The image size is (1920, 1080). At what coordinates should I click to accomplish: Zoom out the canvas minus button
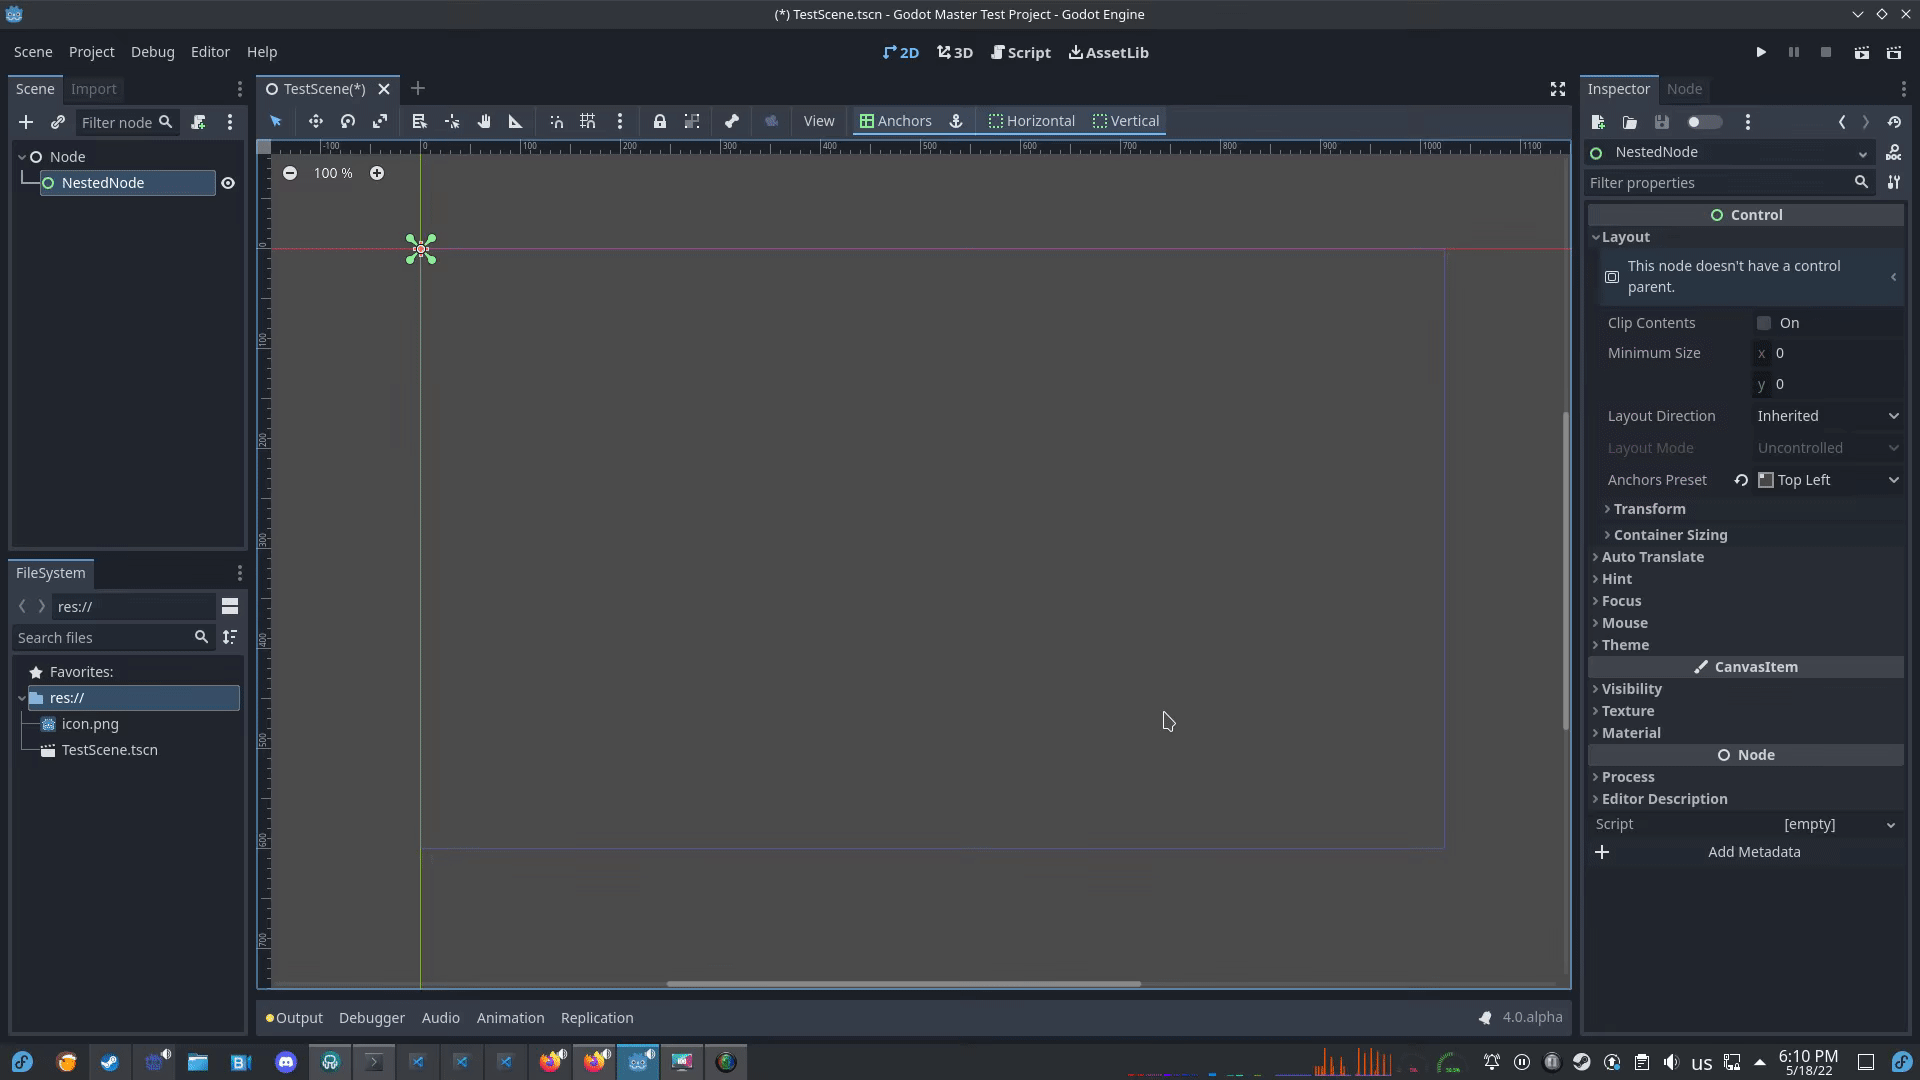290,173
